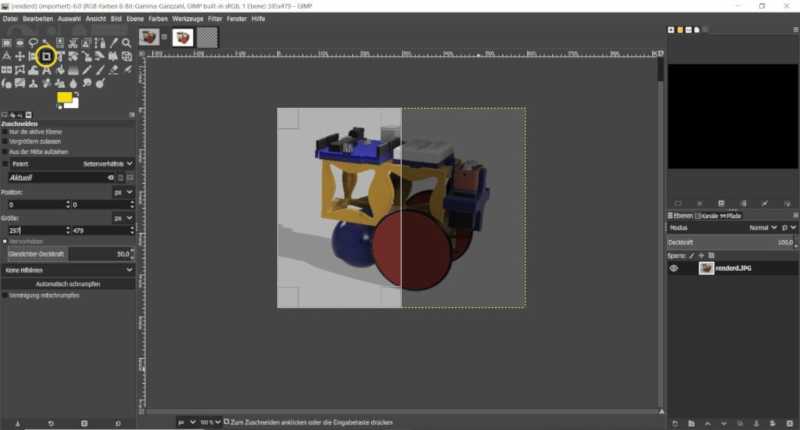Toggle the 'Hervorheben' checkbox

(5, 241)
